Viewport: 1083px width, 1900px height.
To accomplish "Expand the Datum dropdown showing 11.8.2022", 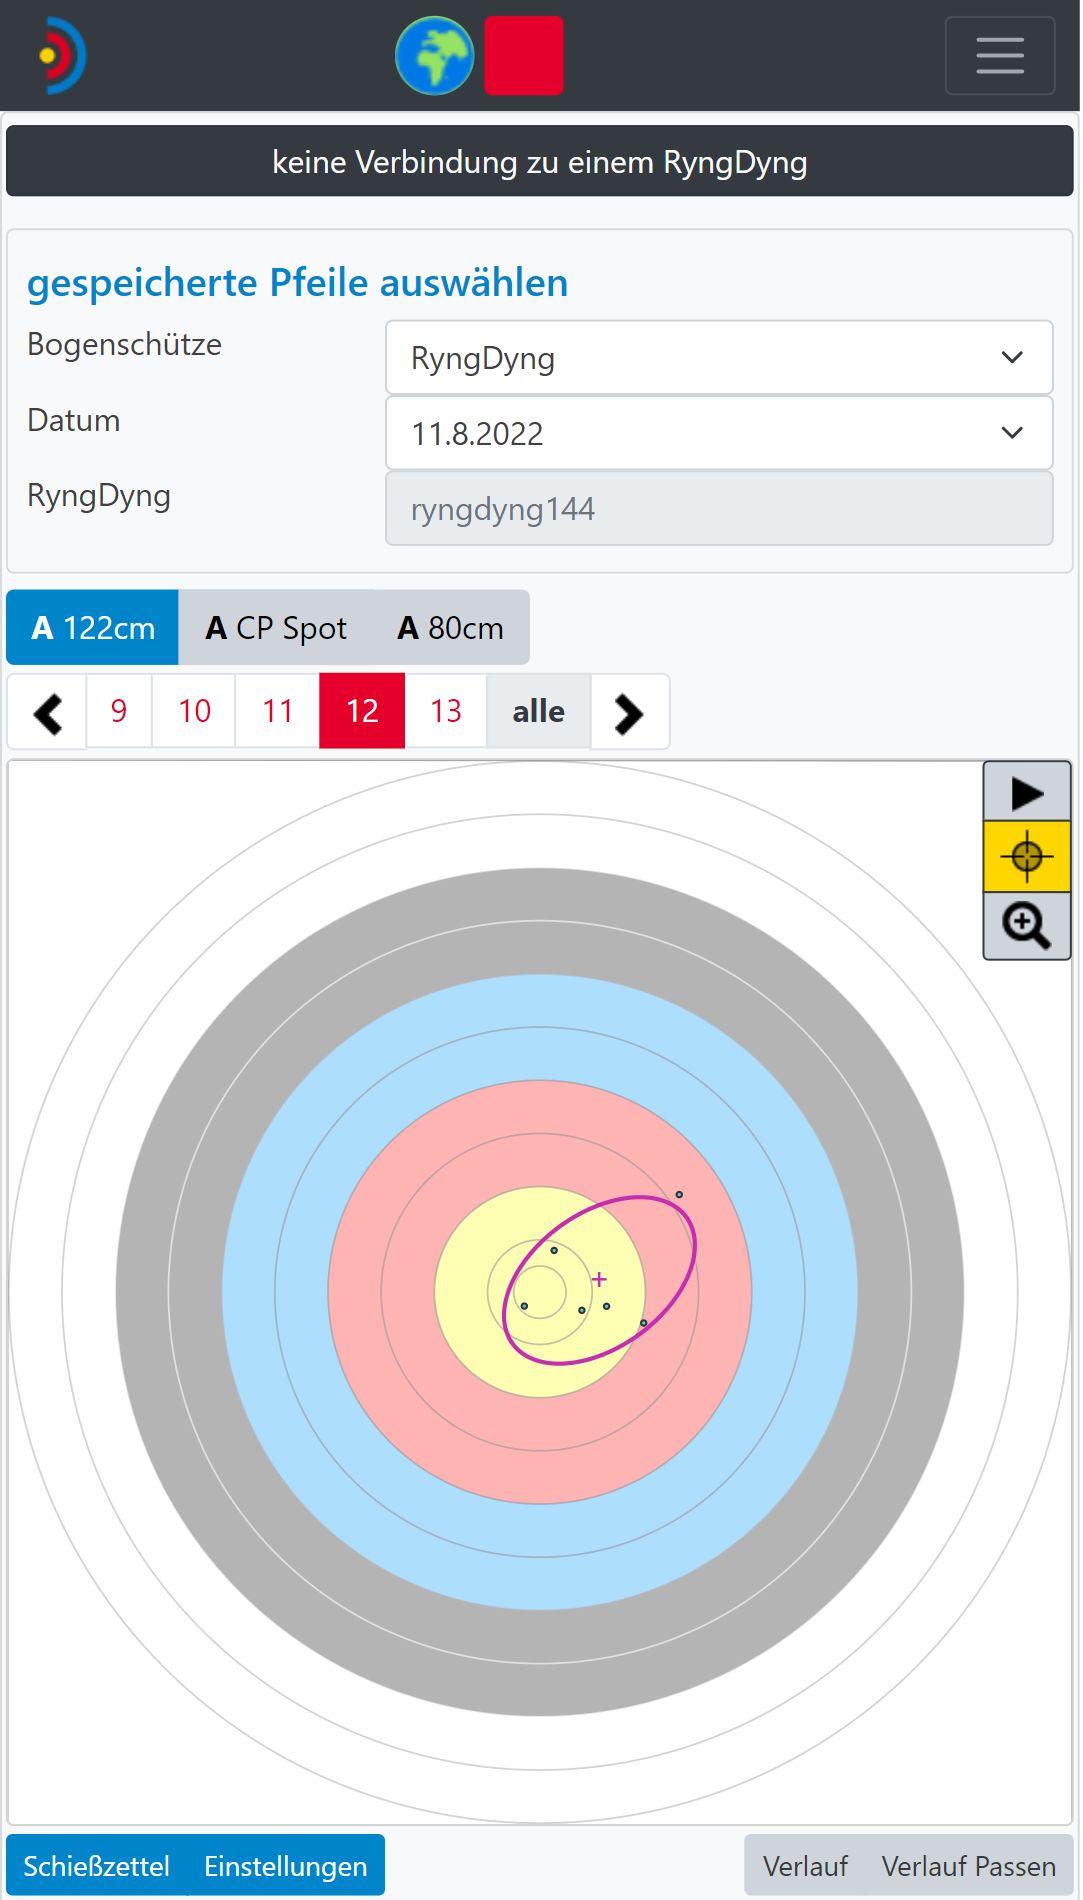I will click(x=718, y=434).
